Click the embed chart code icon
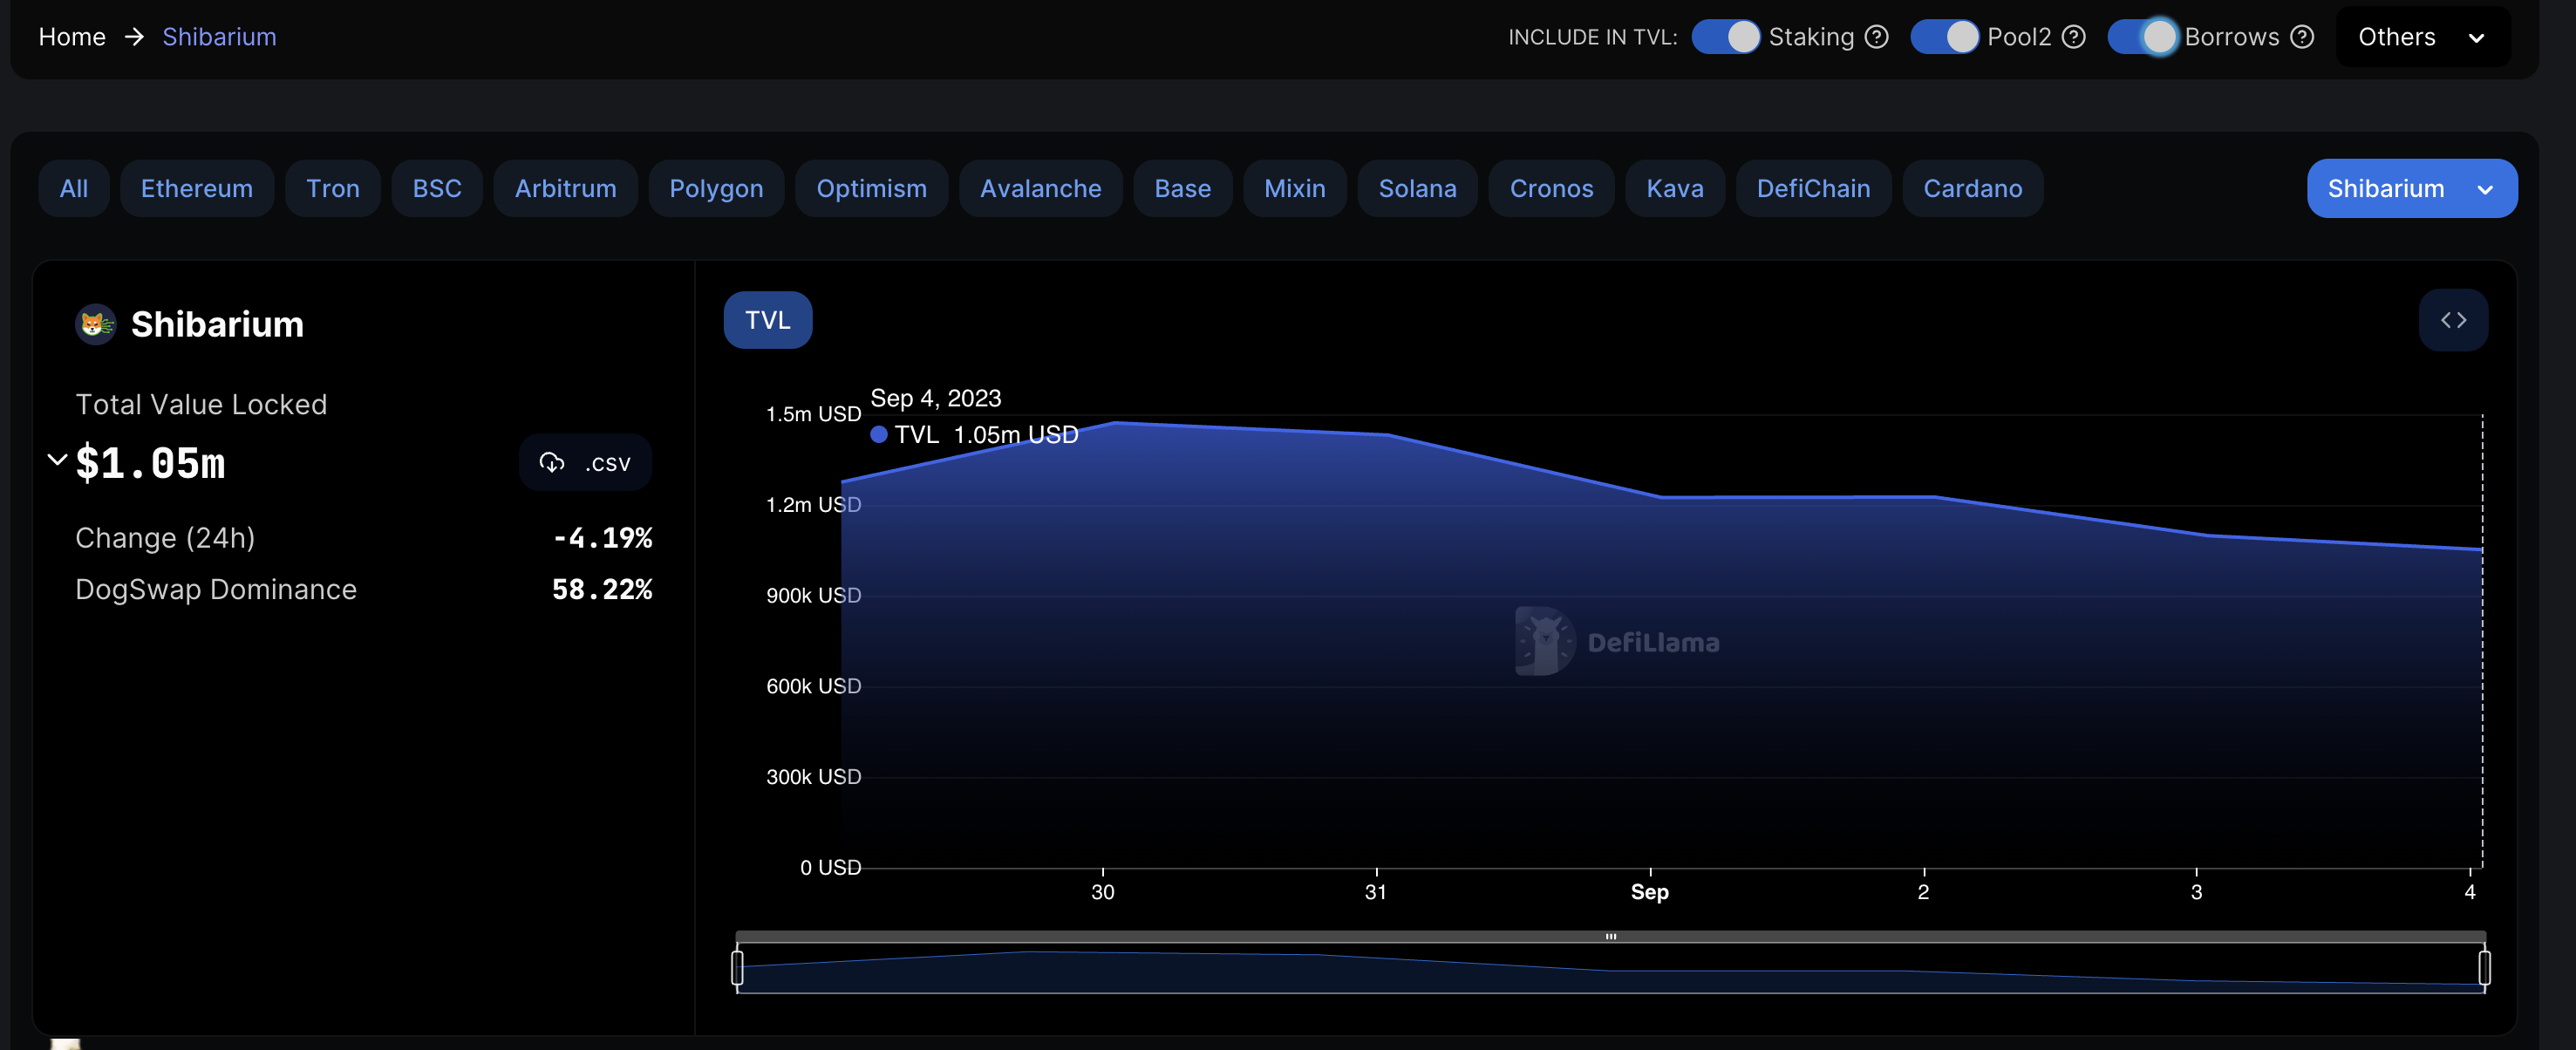This screenshot has height=1050, width=2576. coord(2453,320)
